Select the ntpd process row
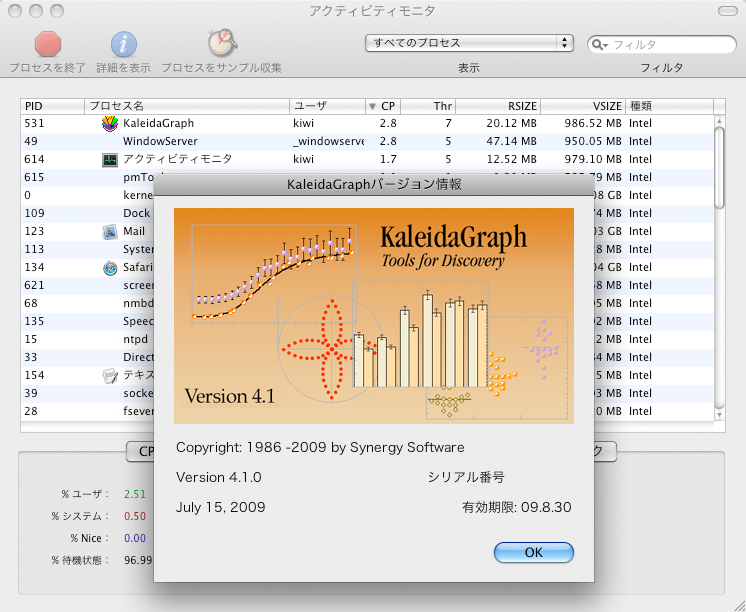The height and width of the screenshot is (612, 746). coord(367,339)
